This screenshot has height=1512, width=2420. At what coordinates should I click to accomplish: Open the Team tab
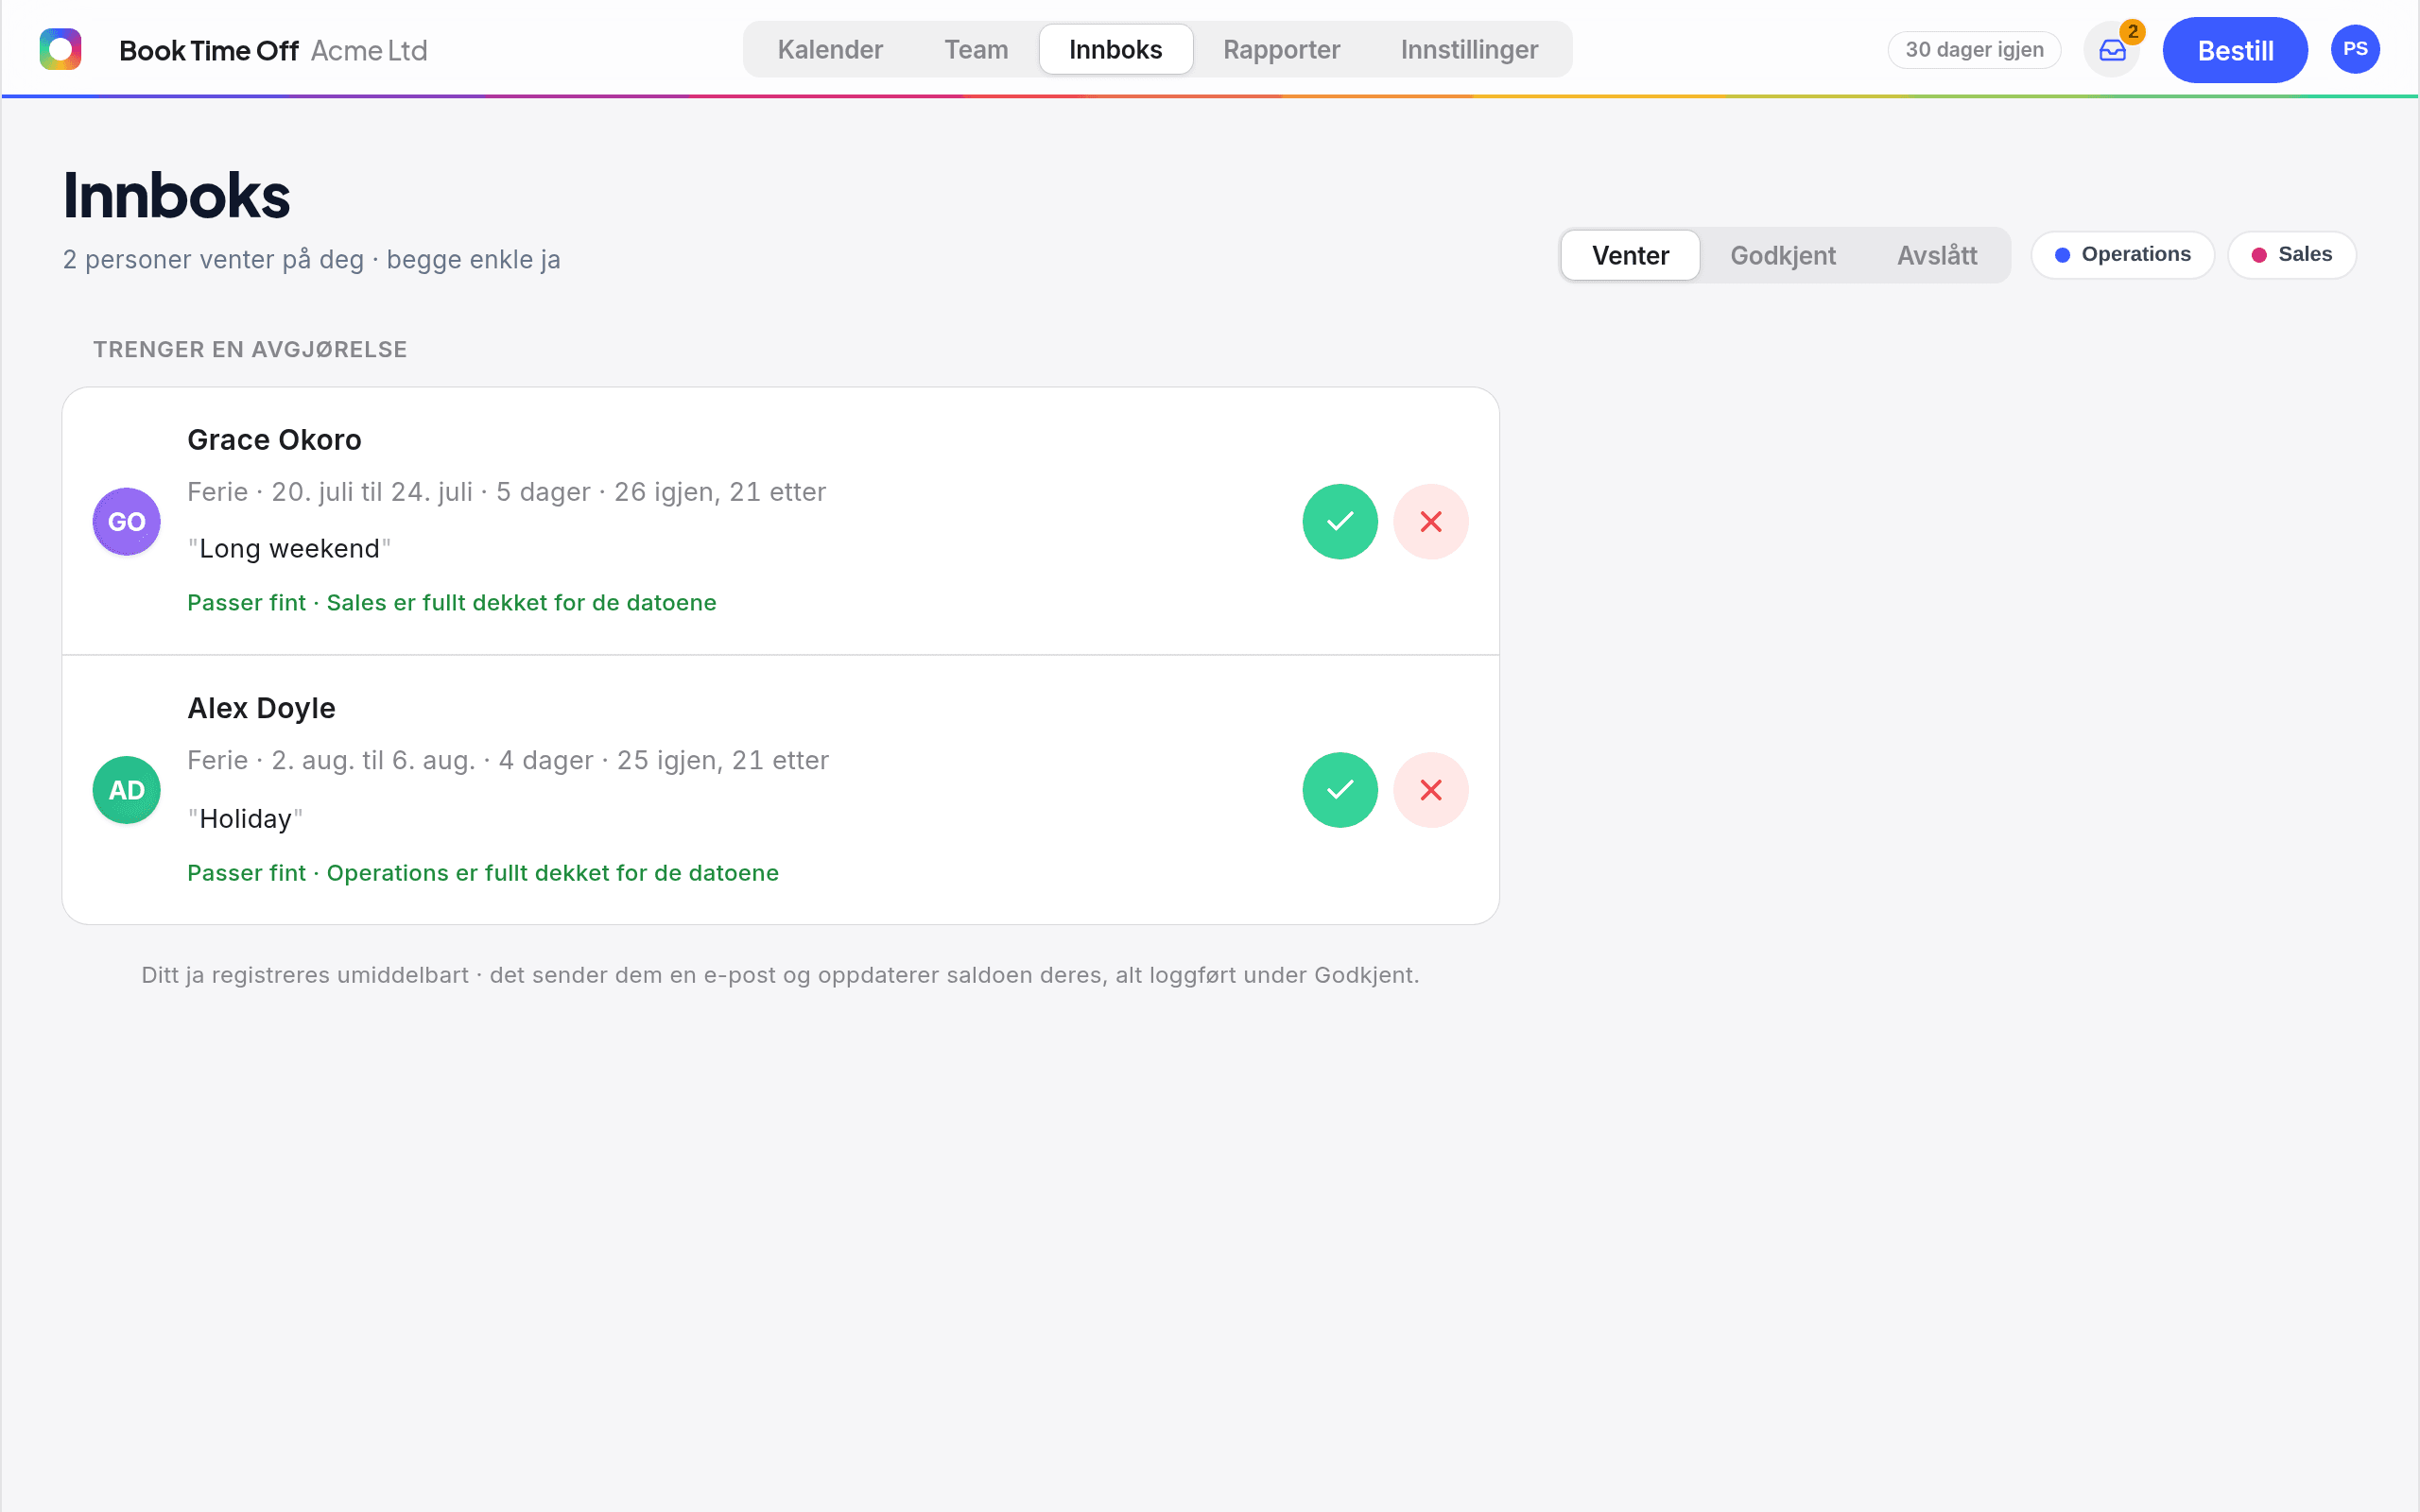coord(976,50)
